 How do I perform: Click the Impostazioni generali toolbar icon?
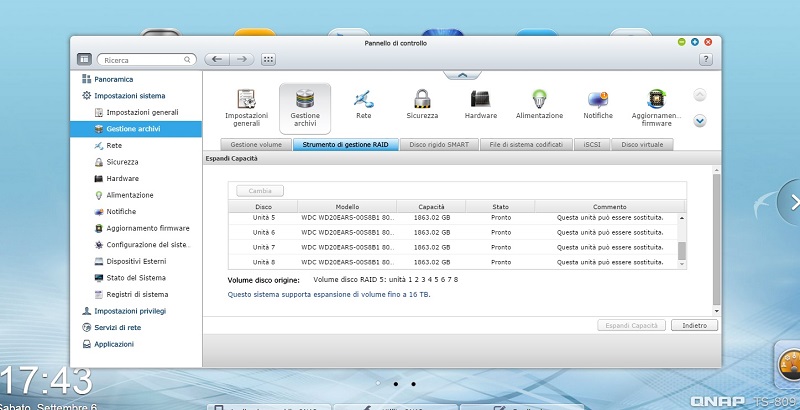[x=246, y=100]
